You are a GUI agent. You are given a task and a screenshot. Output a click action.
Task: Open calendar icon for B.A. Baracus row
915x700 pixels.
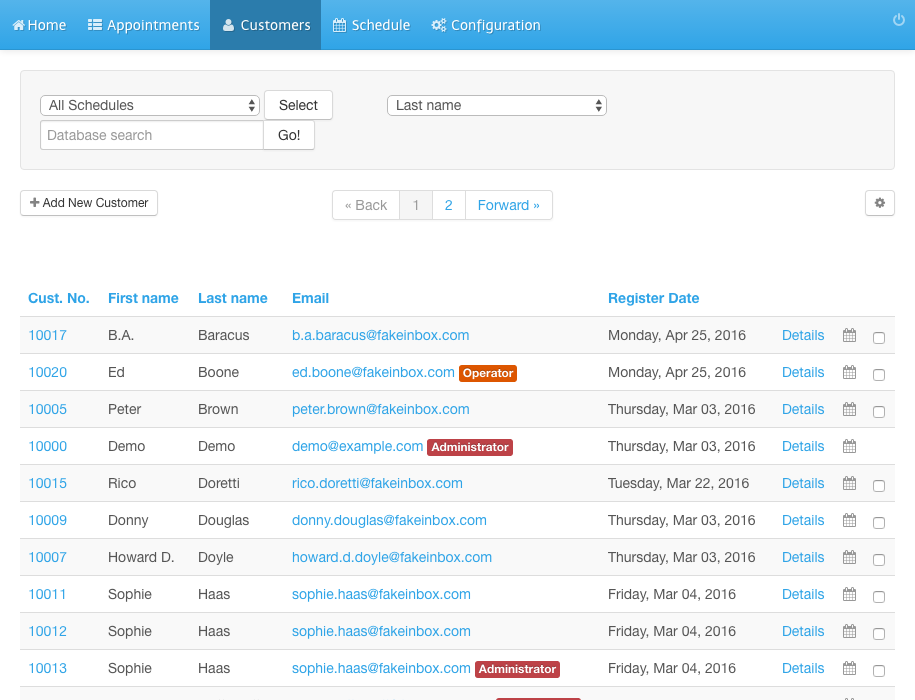[850, 335]
